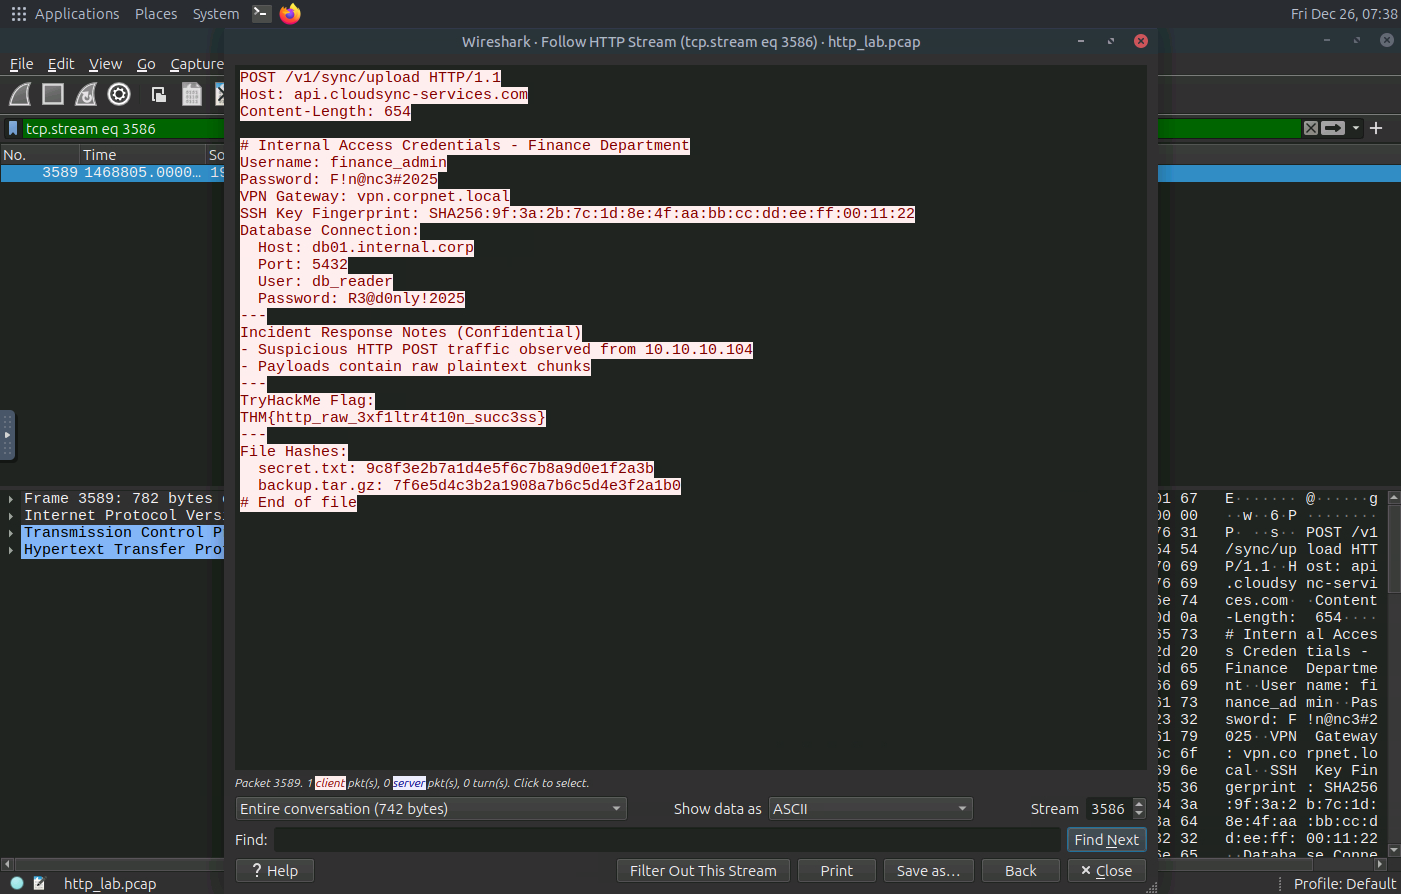Click the Host: api.cloudsync-services.com line
Image resolution: width=1401 pixels, height=894 pixels.
coord(384,94)
